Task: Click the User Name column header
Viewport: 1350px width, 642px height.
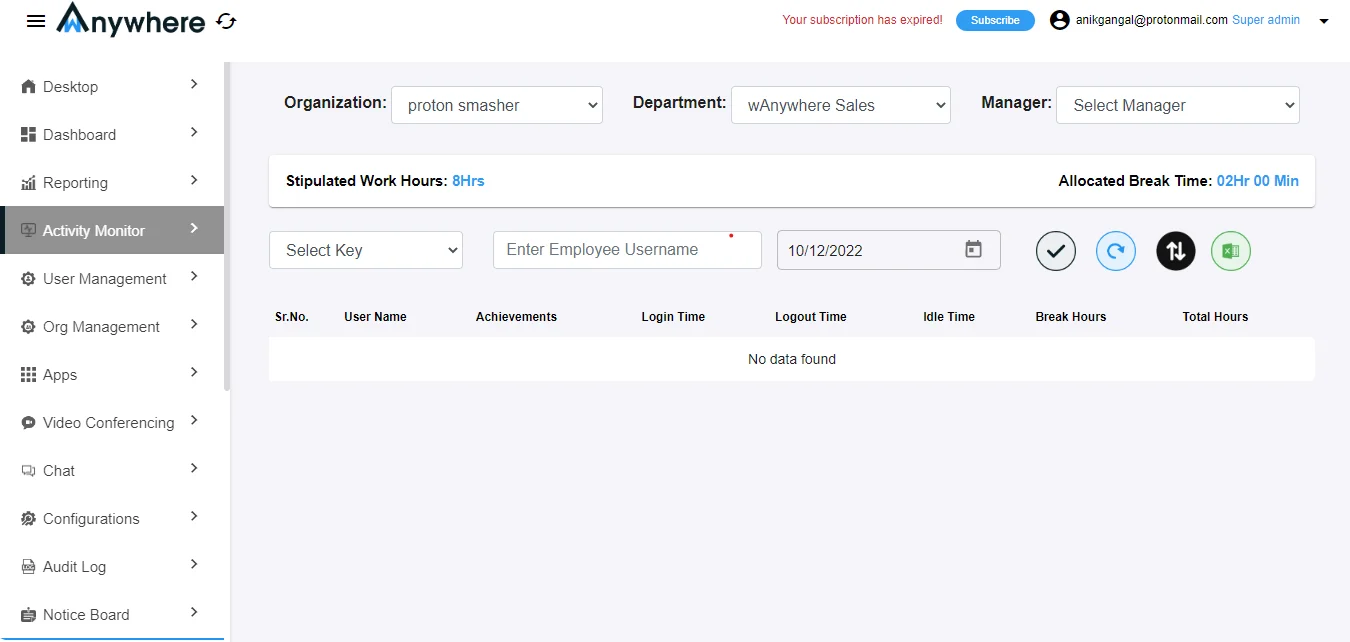Action: pyautogui.click(x=375, y=317)
